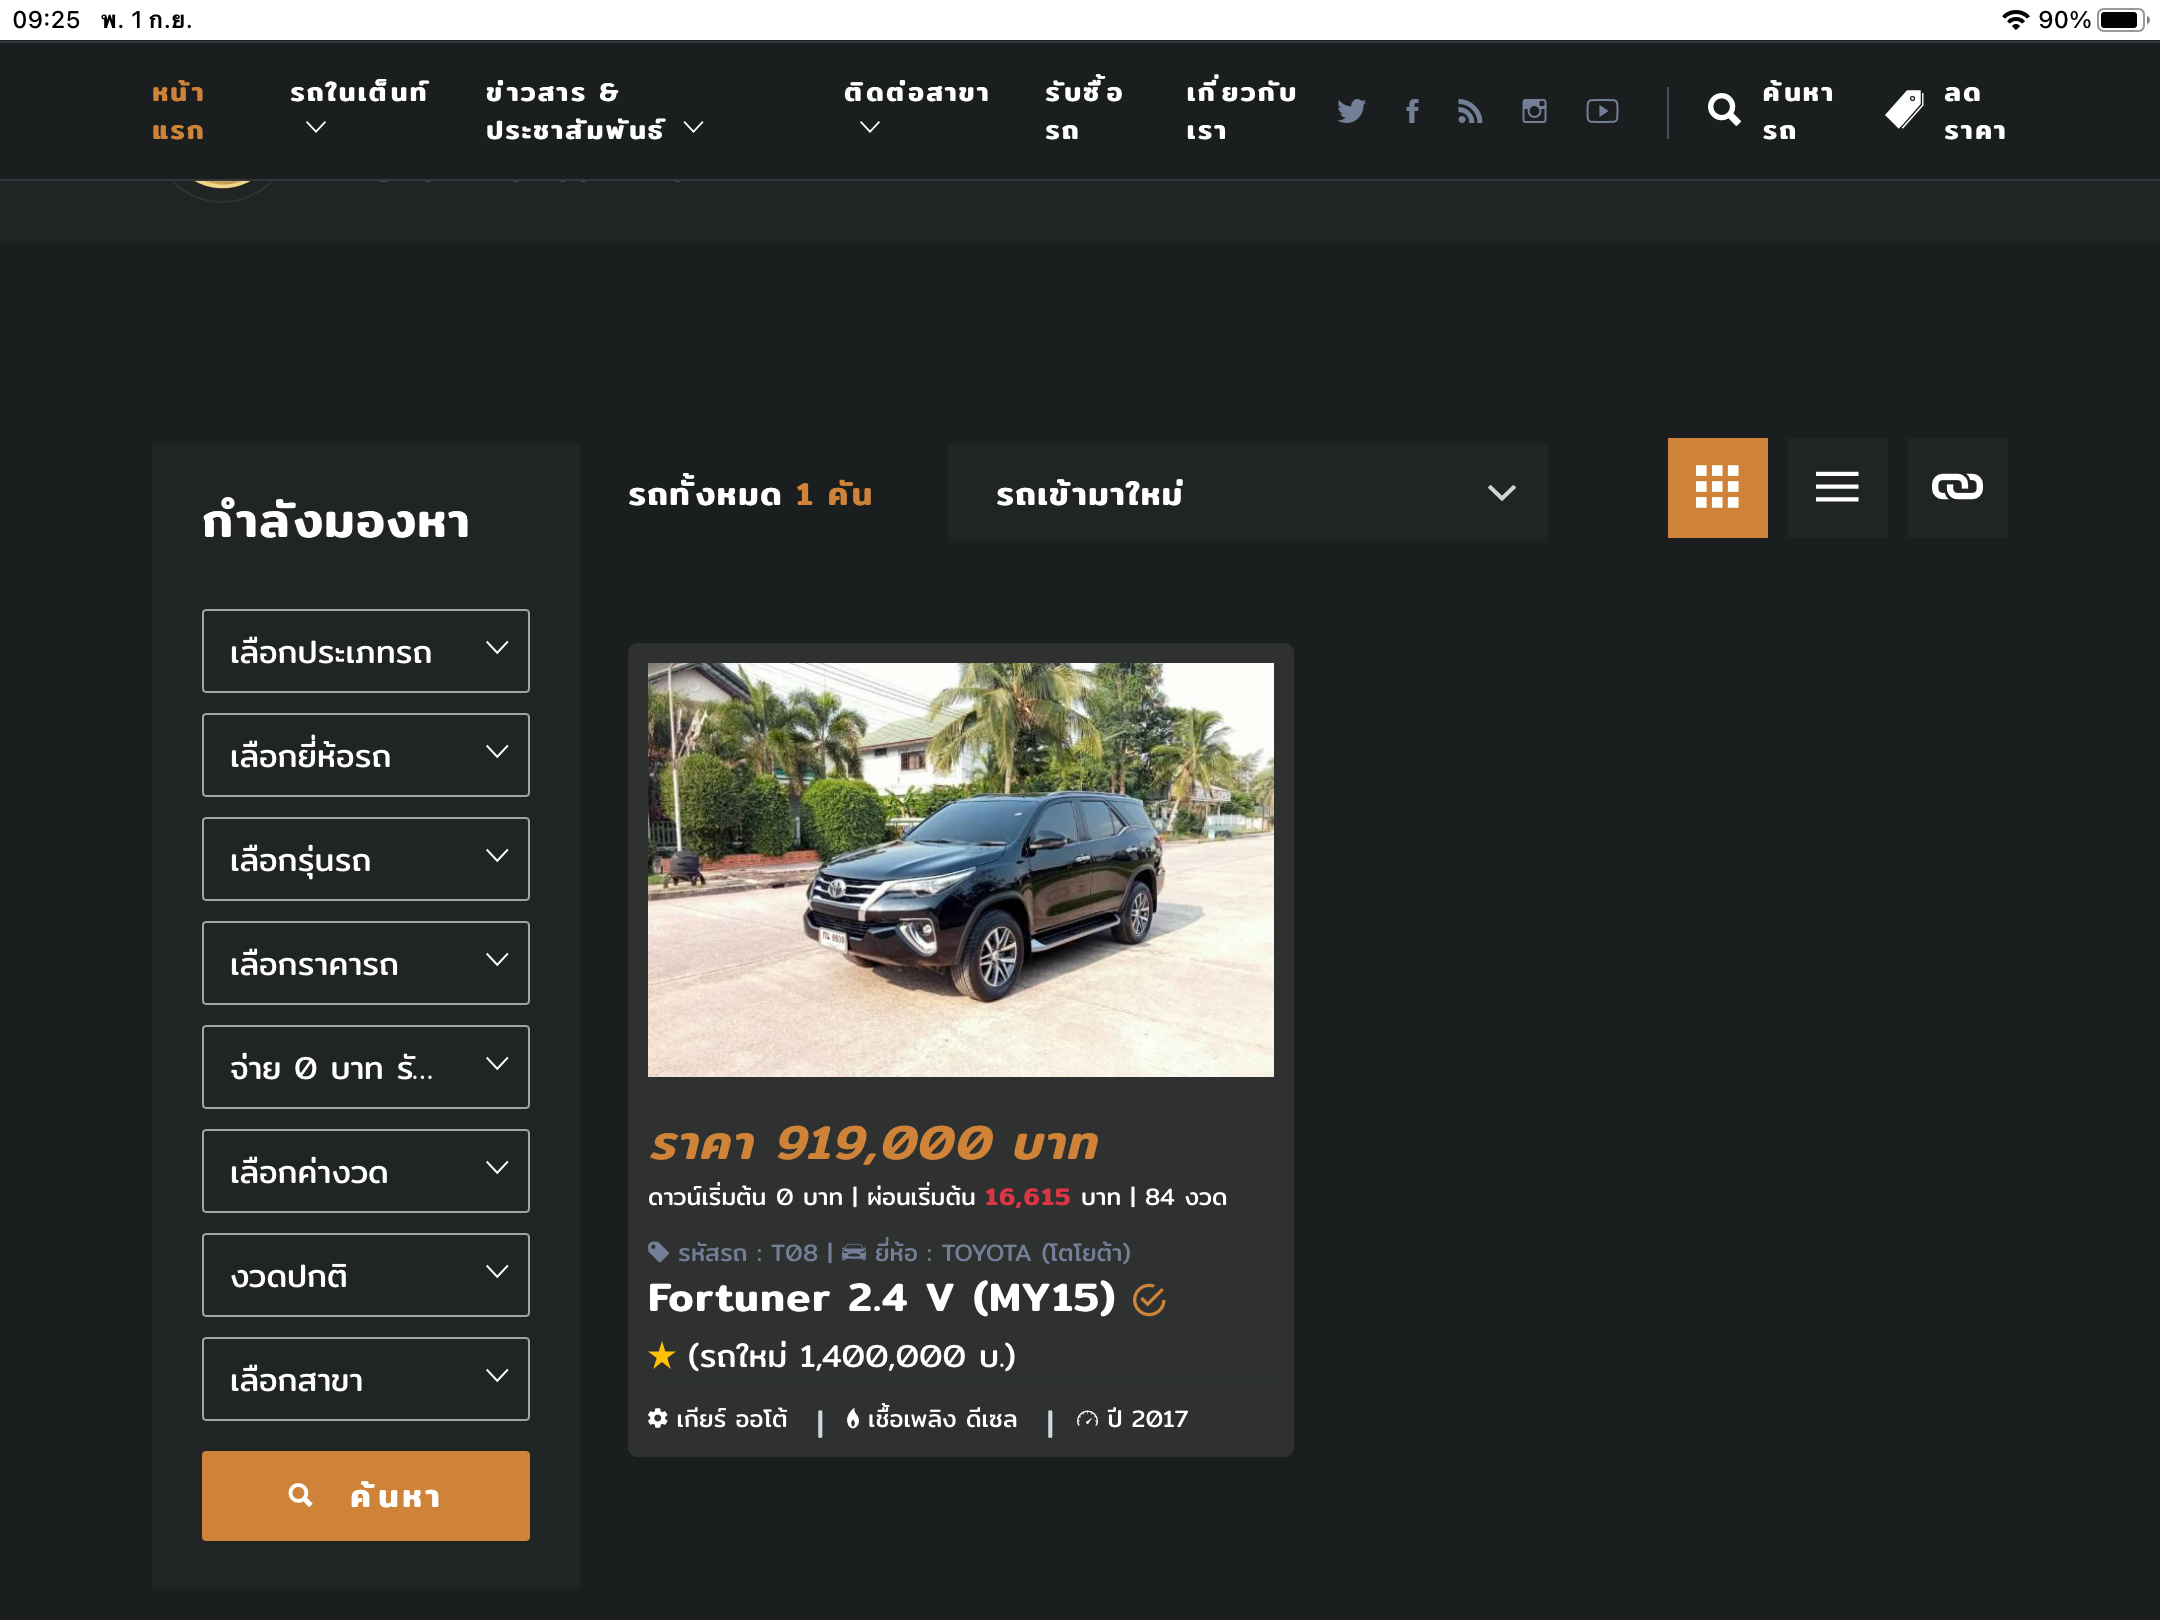This screenshot has width=2160, height=1620.
Task: Open the YouTube icon
Action: click(1602, 111)
